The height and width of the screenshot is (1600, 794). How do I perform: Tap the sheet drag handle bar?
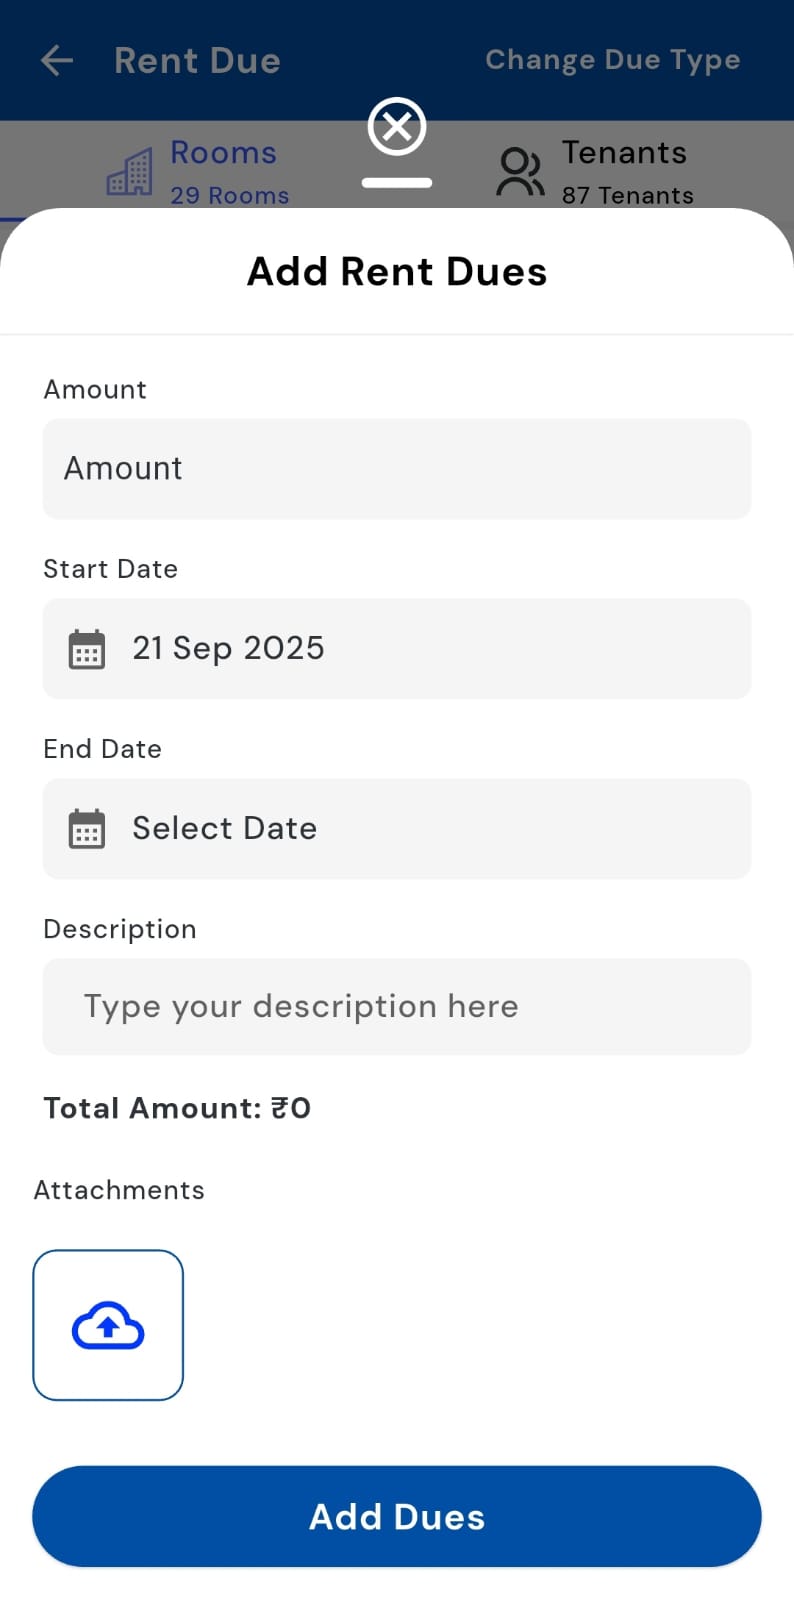[x=397, y=183]
